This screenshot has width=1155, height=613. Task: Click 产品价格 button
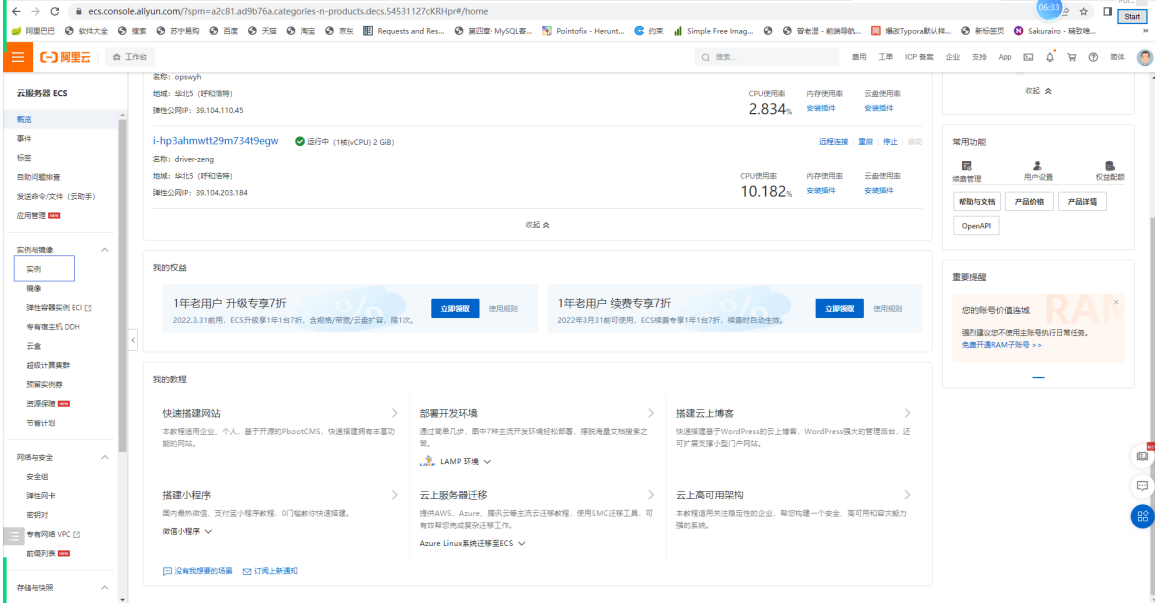point(1029,202)
